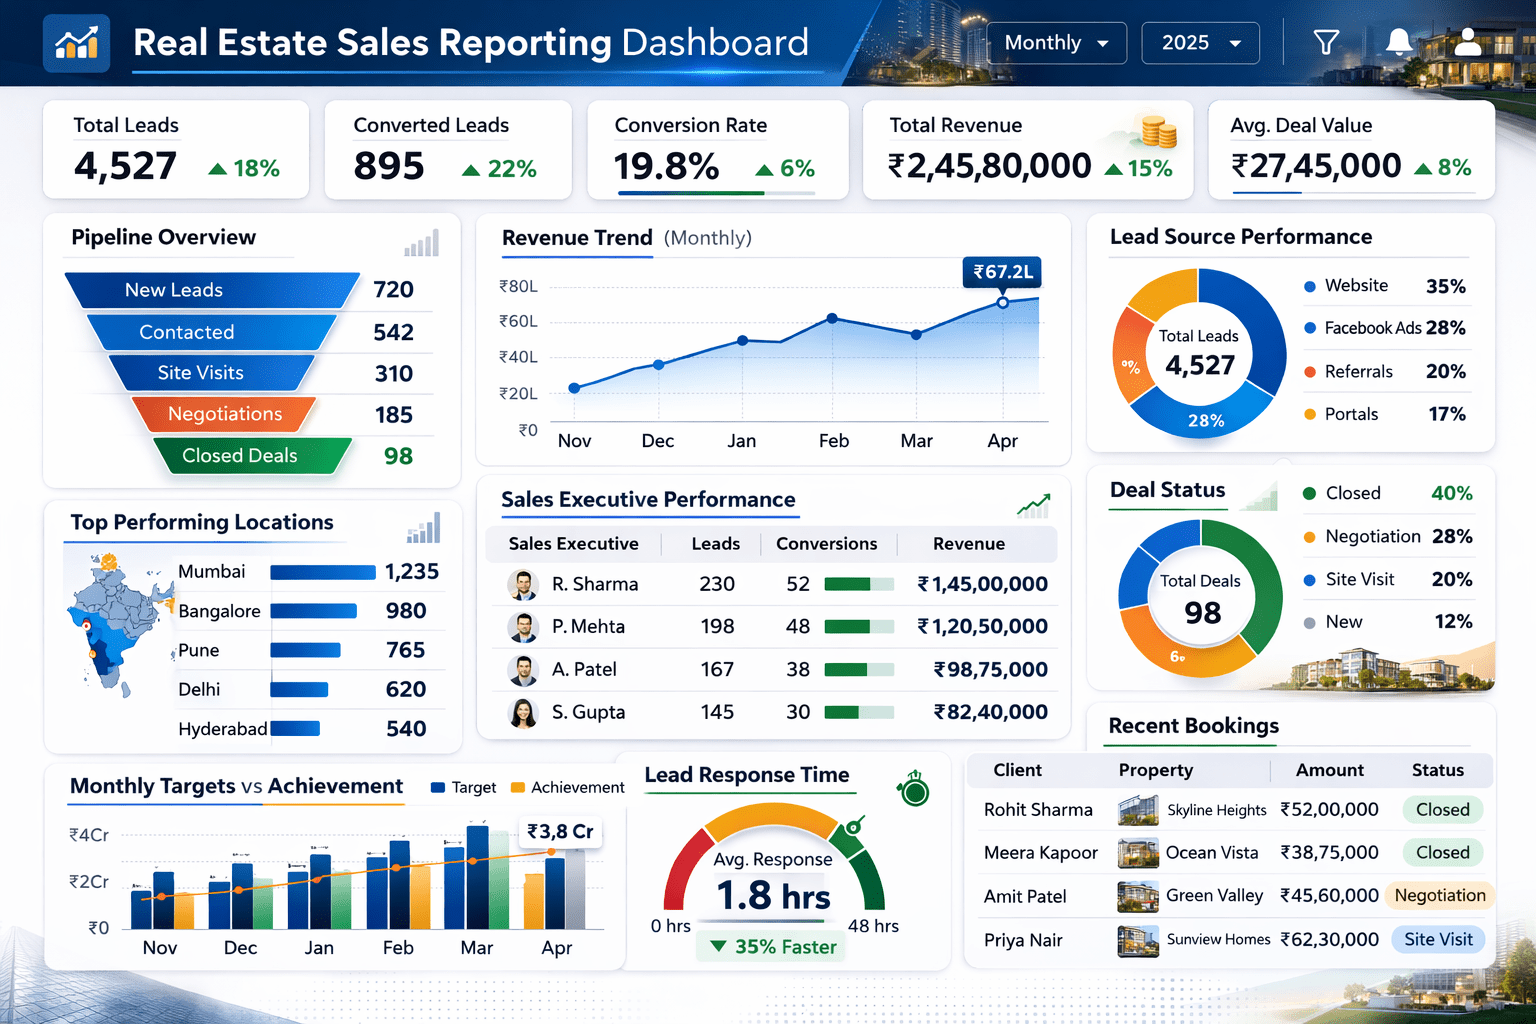Click the dashboard logo chart icon
The image size is (1536, 1024).
[x=76, y=42]
